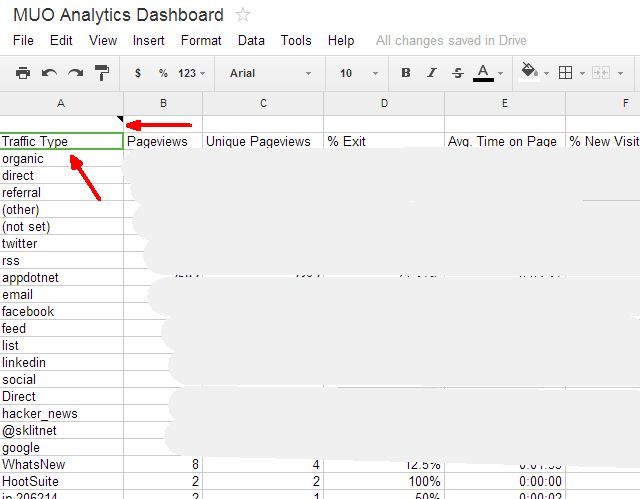Star the MUO Analytics Dashboard document

point(242,15)
